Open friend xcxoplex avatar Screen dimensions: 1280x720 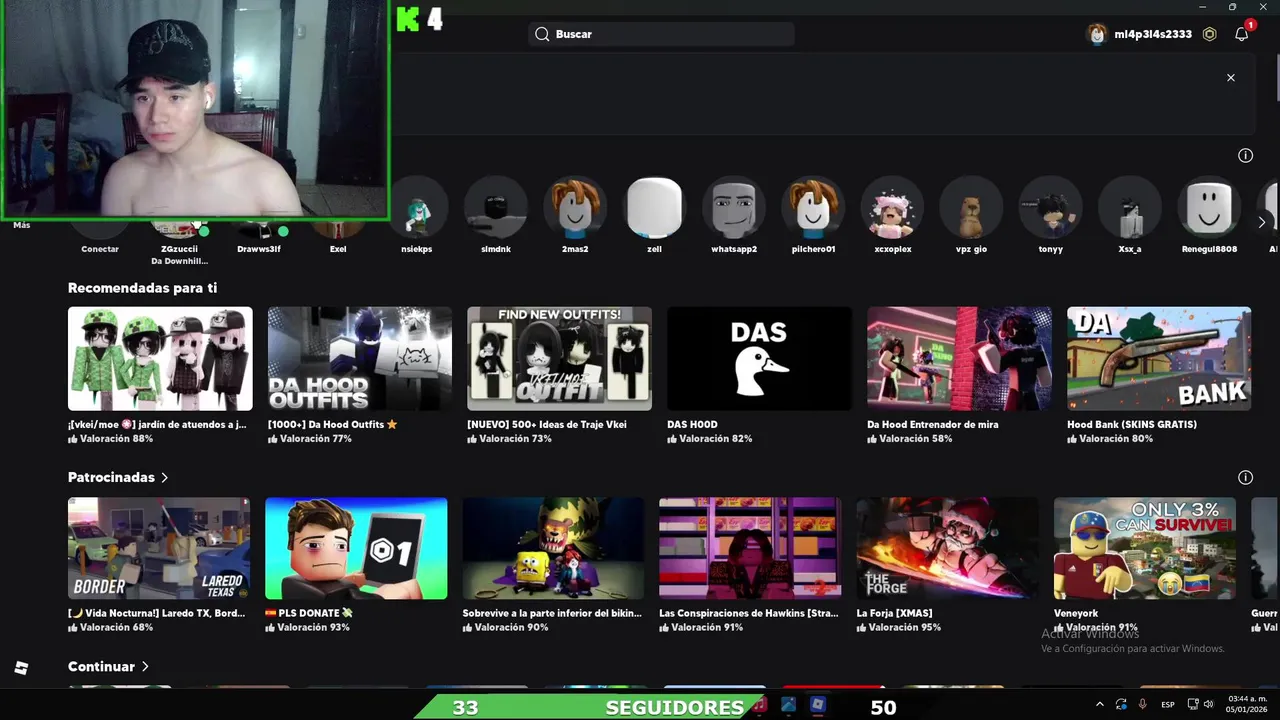[x=892, y=208]
